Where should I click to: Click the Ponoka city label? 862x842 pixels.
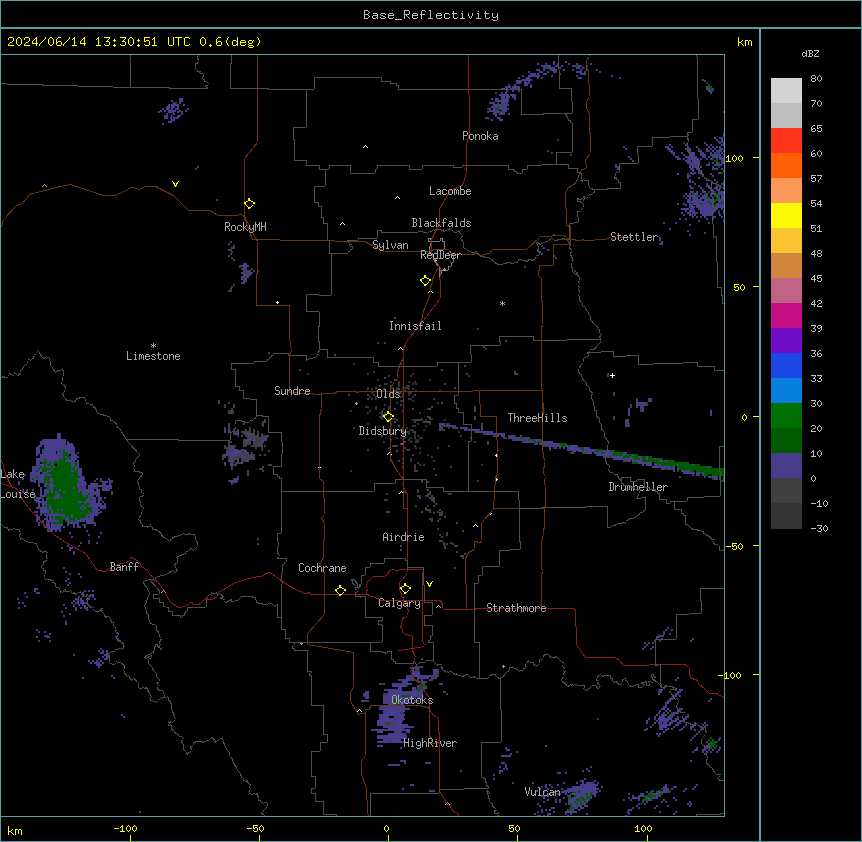[x=480, y=136]
